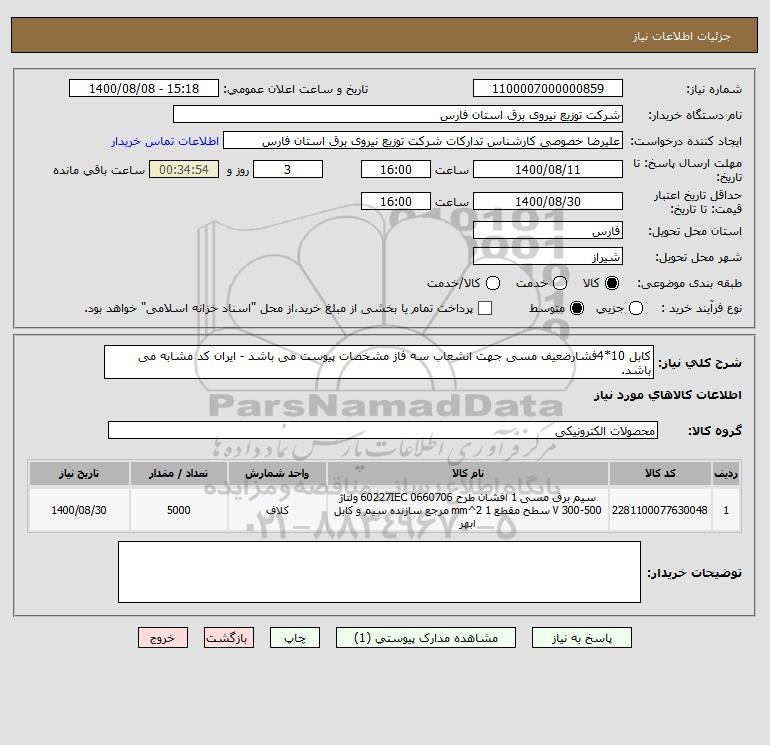The image size is (770, 745).
Task: Toggle the اسناد خزانه اسلامی payment checkbox
Action: click(x=485, y=308)
